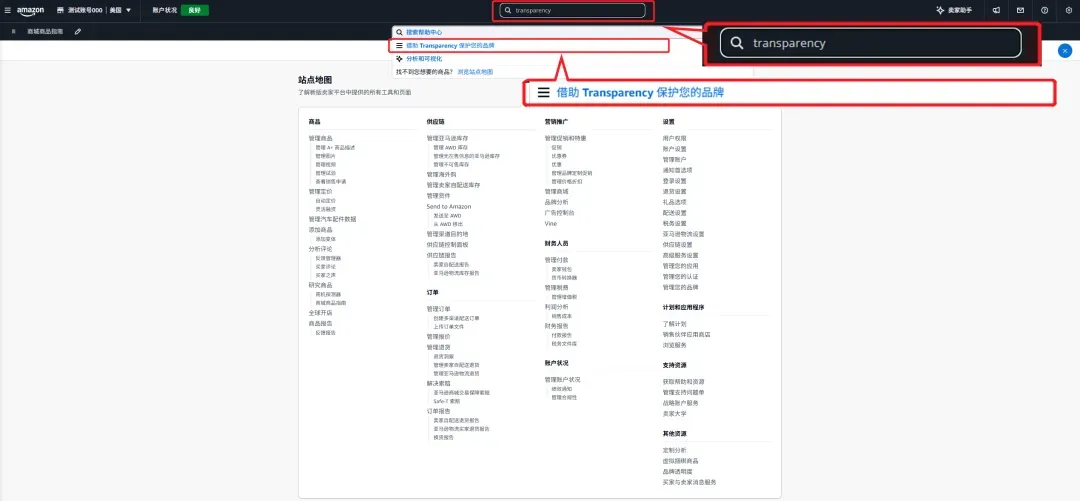
Task: Open the 分析评论 link
Action: click(x=320, y=249)
